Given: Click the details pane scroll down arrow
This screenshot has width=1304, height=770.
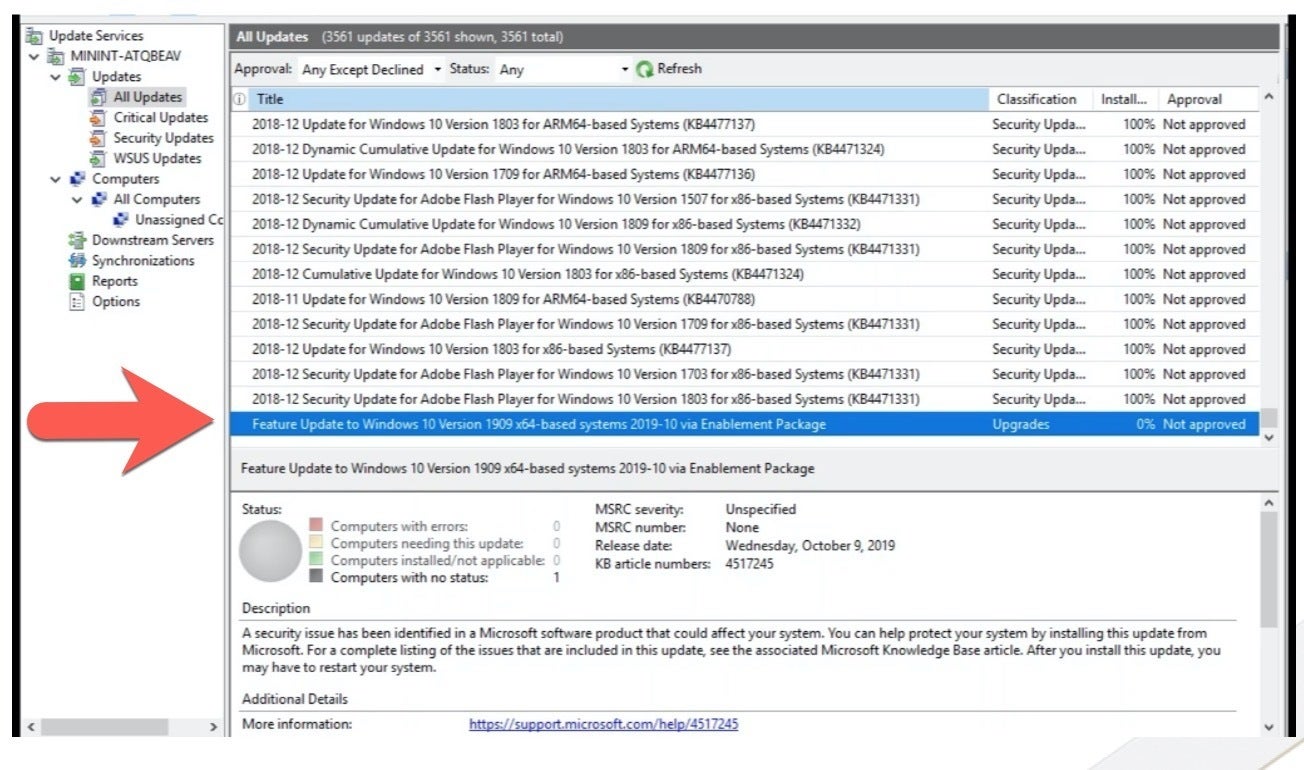Looking at the screenshot, I should [x=1269, y=727].
